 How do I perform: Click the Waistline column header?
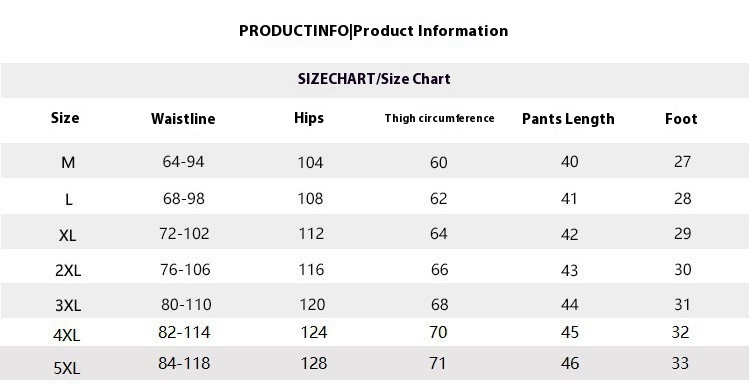183,118
